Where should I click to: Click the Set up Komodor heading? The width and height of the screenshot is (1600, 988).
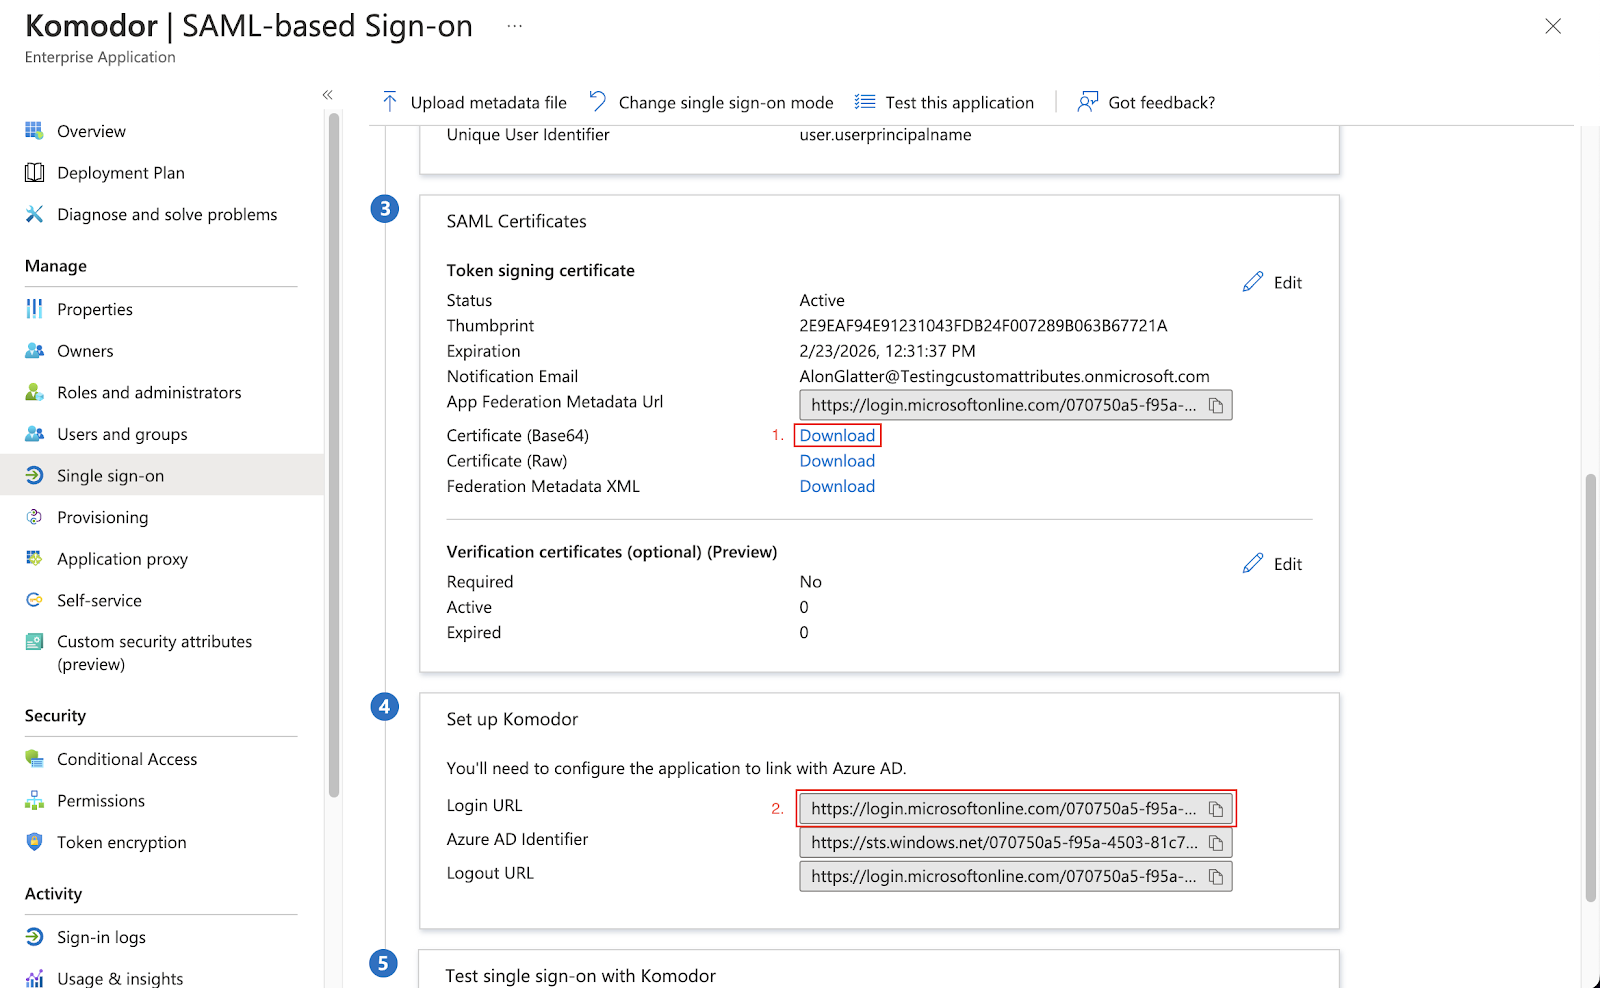(x=512, y=719)
